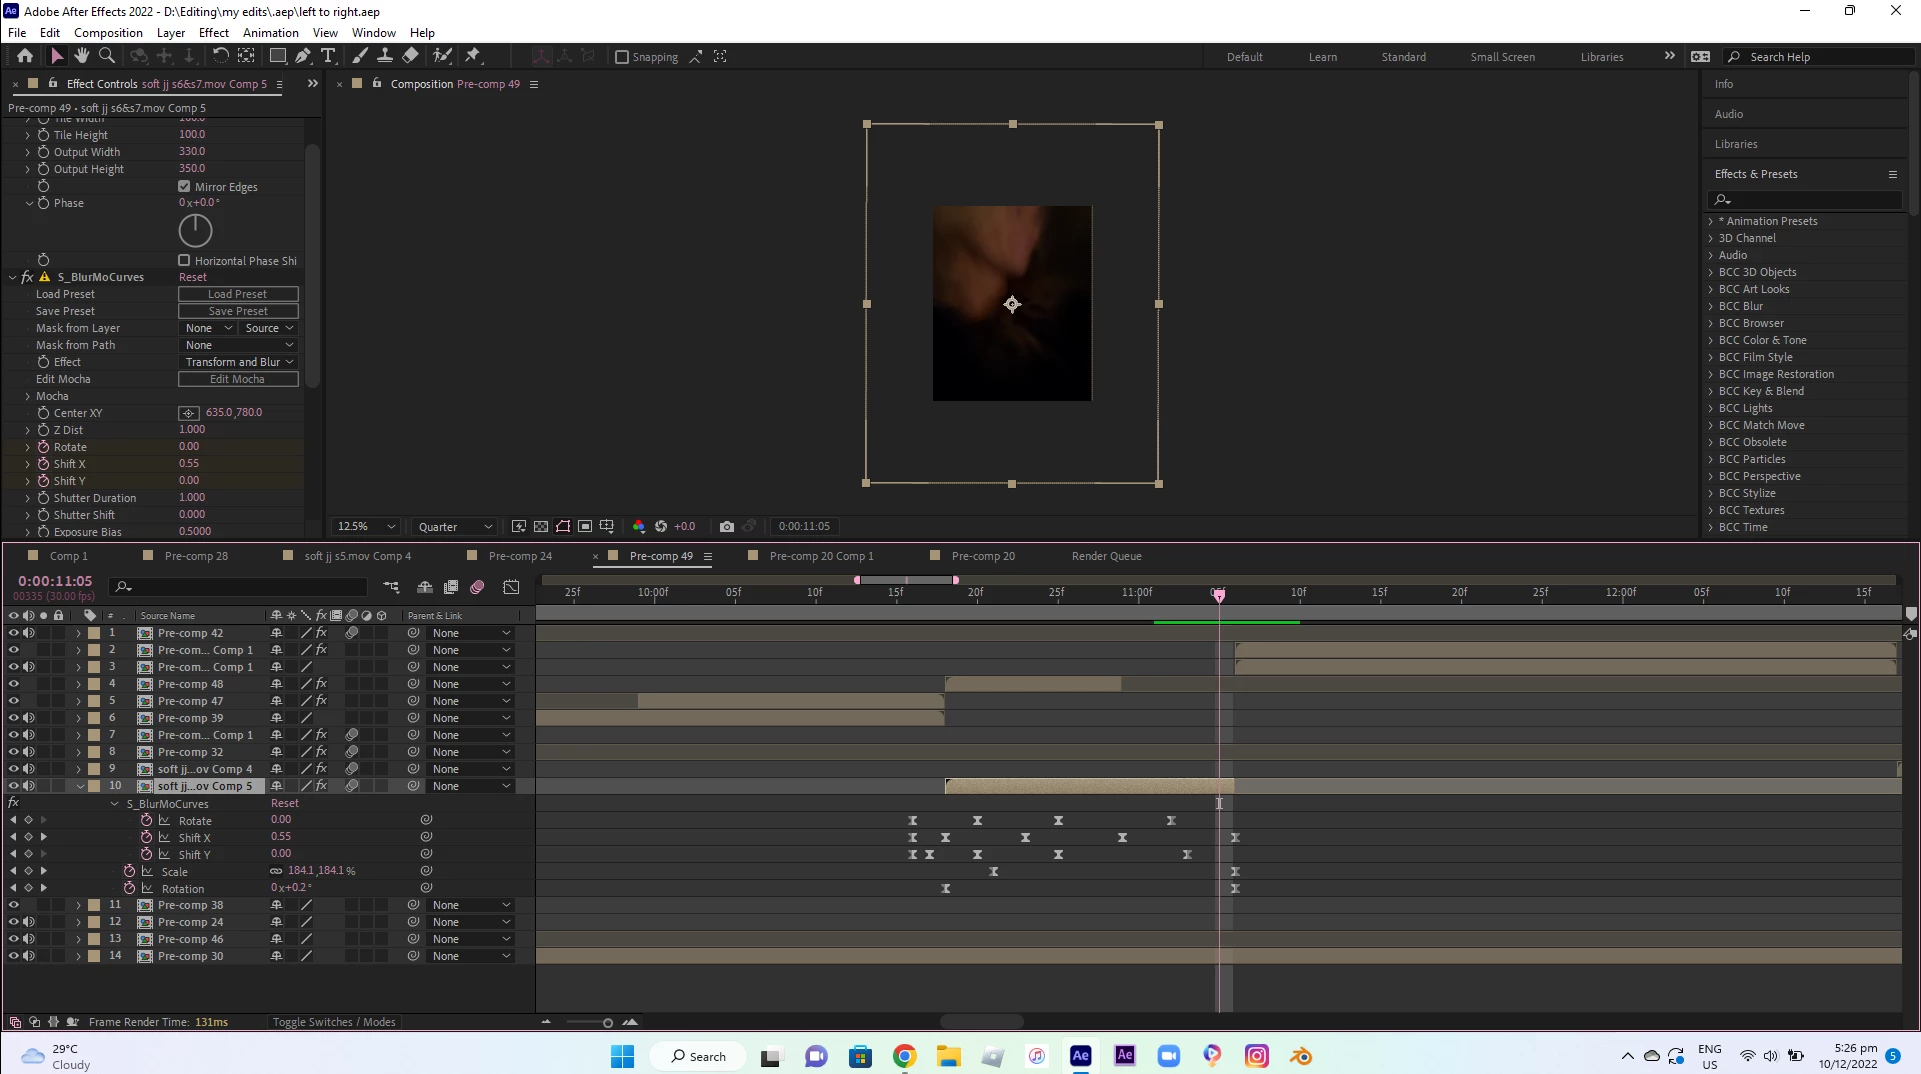The image size is (1921, 1074).
Task: Toggle the Shy layers switch in timeline
Action: pyautogui.click(x=425, y=587)
